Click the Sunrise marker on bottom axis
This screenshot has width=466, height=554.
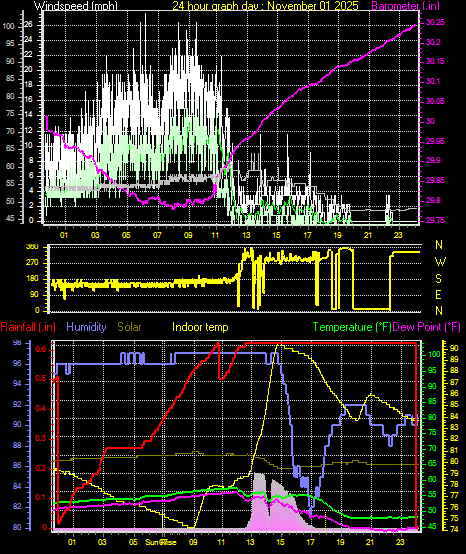161,542
